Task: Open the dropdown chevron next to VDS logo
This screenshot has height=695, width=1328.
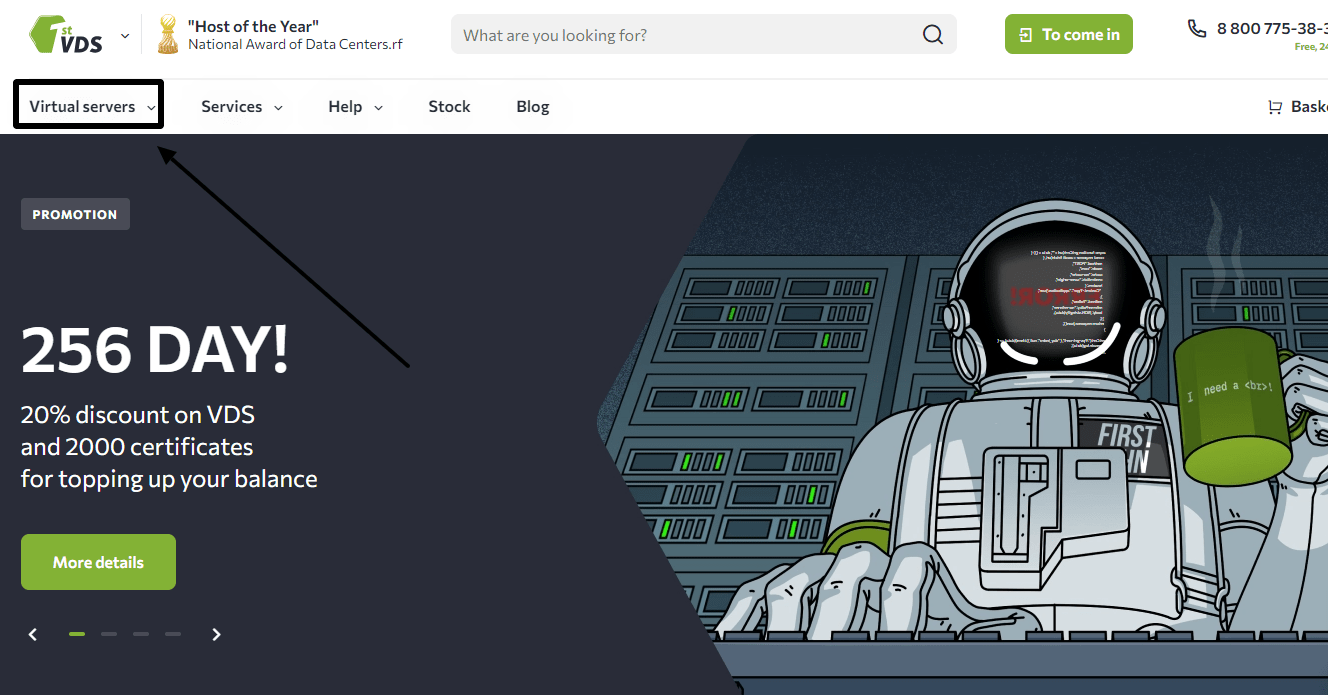Action: tap(125, 35)
